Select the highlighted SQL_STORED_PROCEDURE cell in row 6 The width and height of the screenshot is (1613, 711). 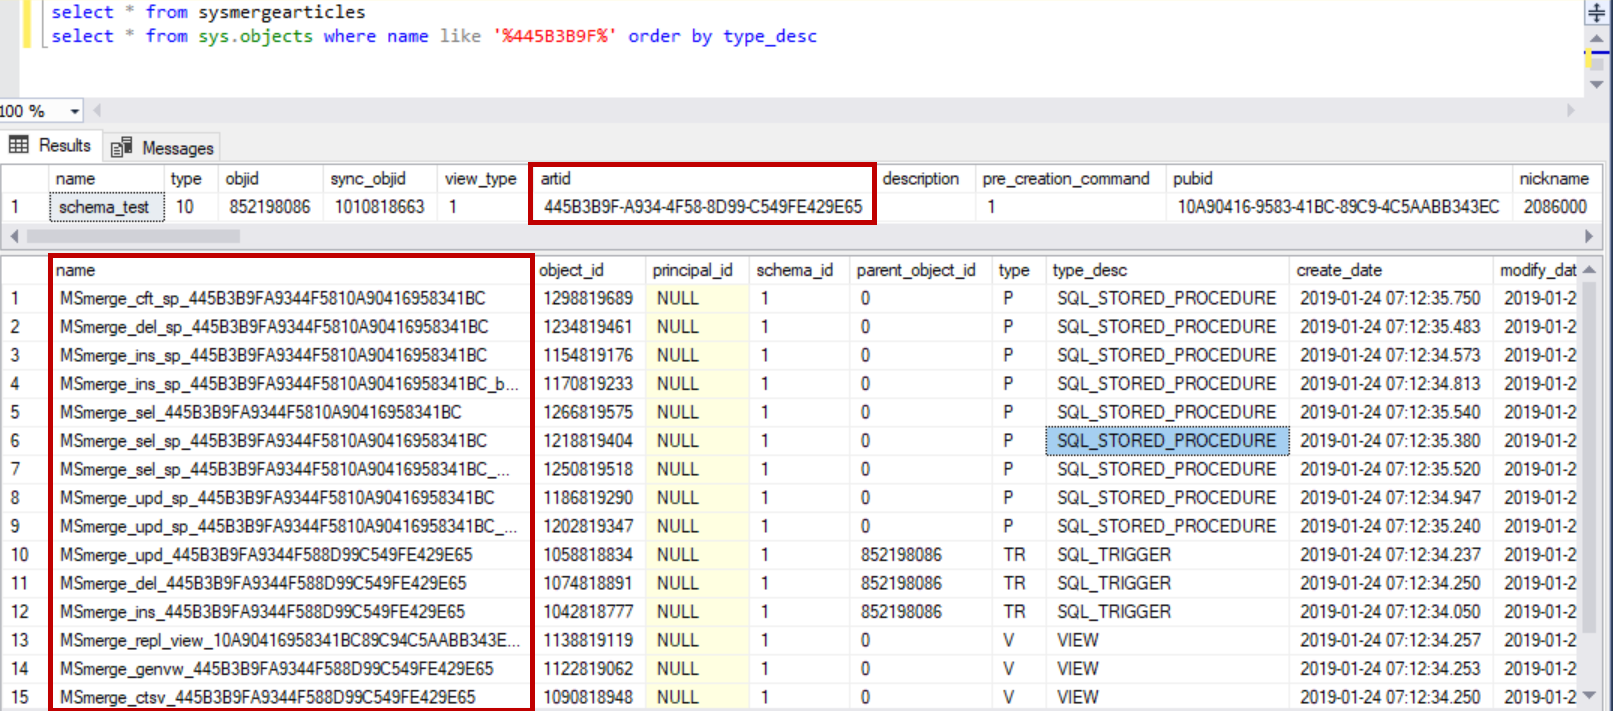pos(1166,441)
